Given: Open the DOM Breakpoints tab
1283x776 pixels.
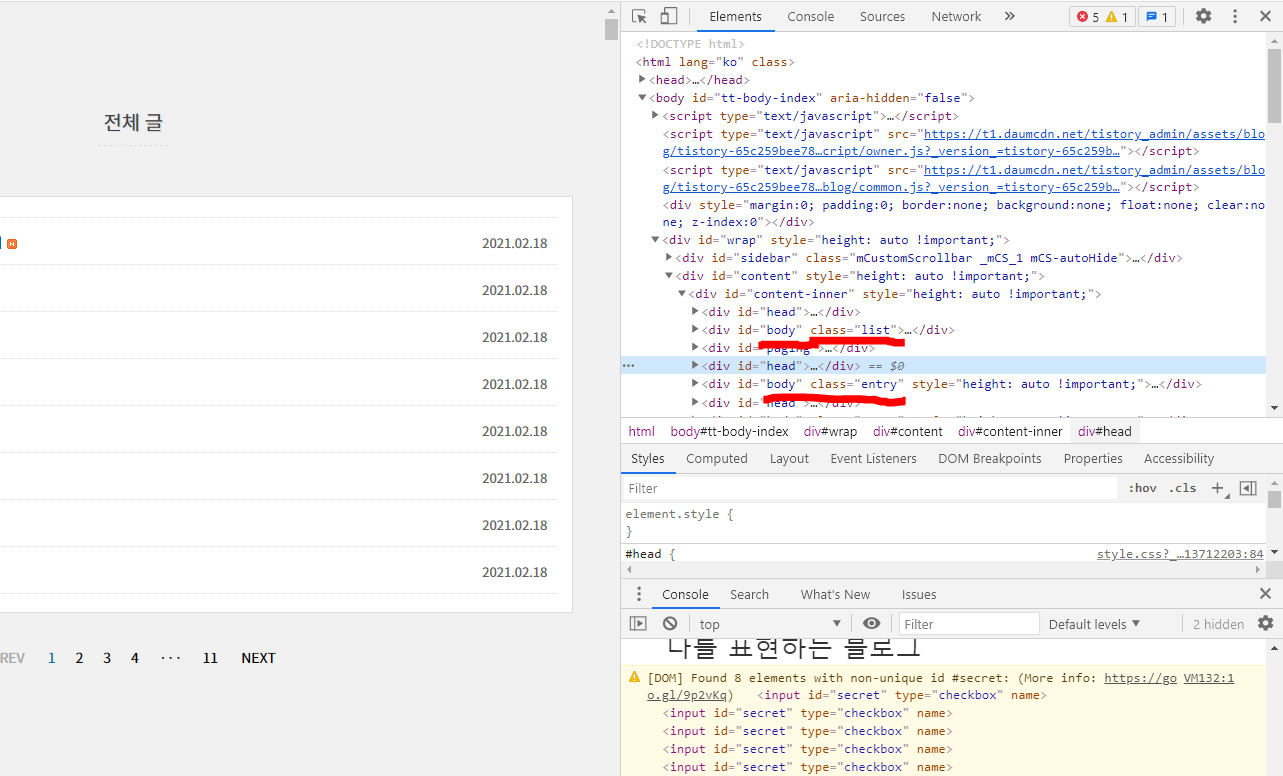Looking at the screenshot, I should pos(989,458).
